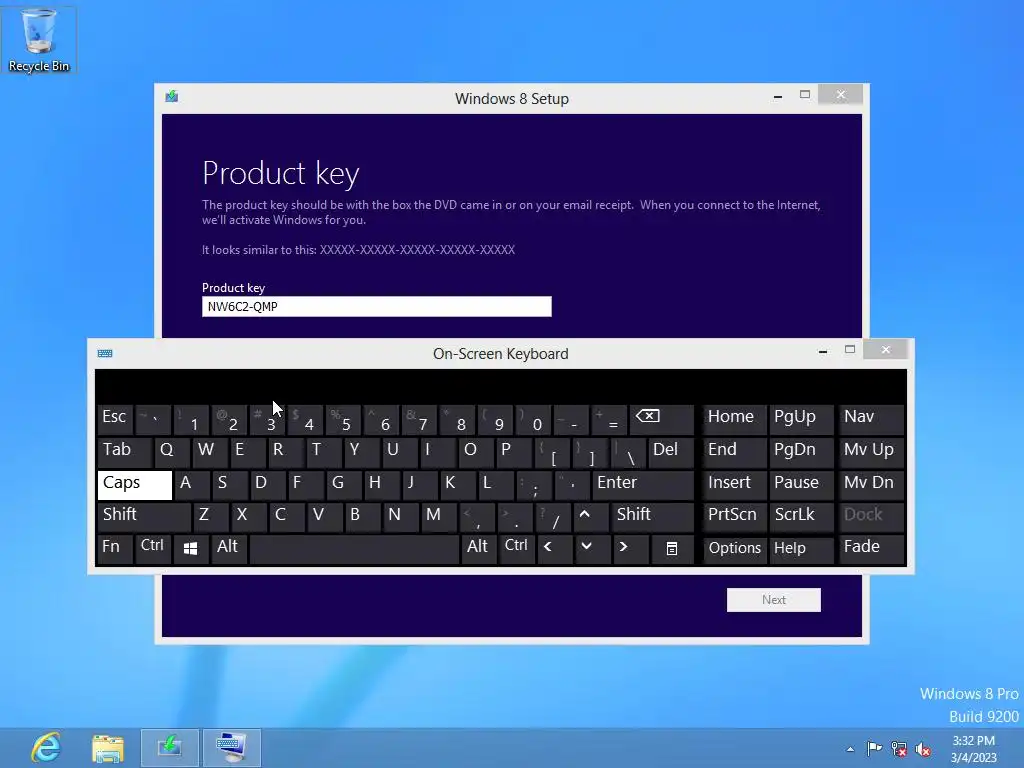The image size is (1024, 768).
Task: Click the Next button in Setup
Action: tap(773, 600)
